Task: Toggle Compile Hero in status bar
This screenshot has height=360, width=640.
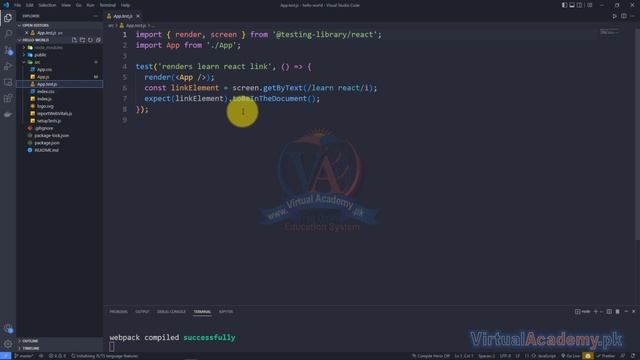Action: coord(431,356)
